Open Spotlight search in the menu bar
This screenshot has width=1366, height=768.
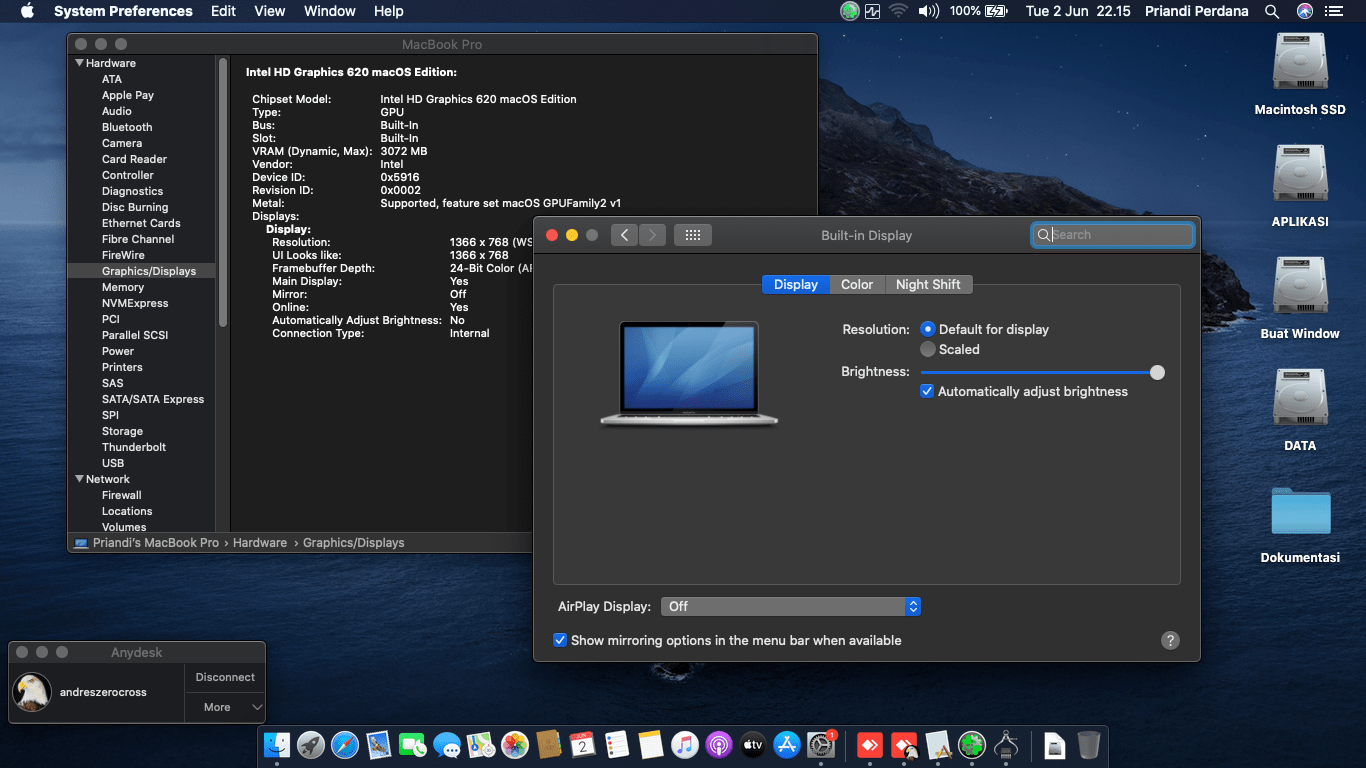(x=1272, y=11)
